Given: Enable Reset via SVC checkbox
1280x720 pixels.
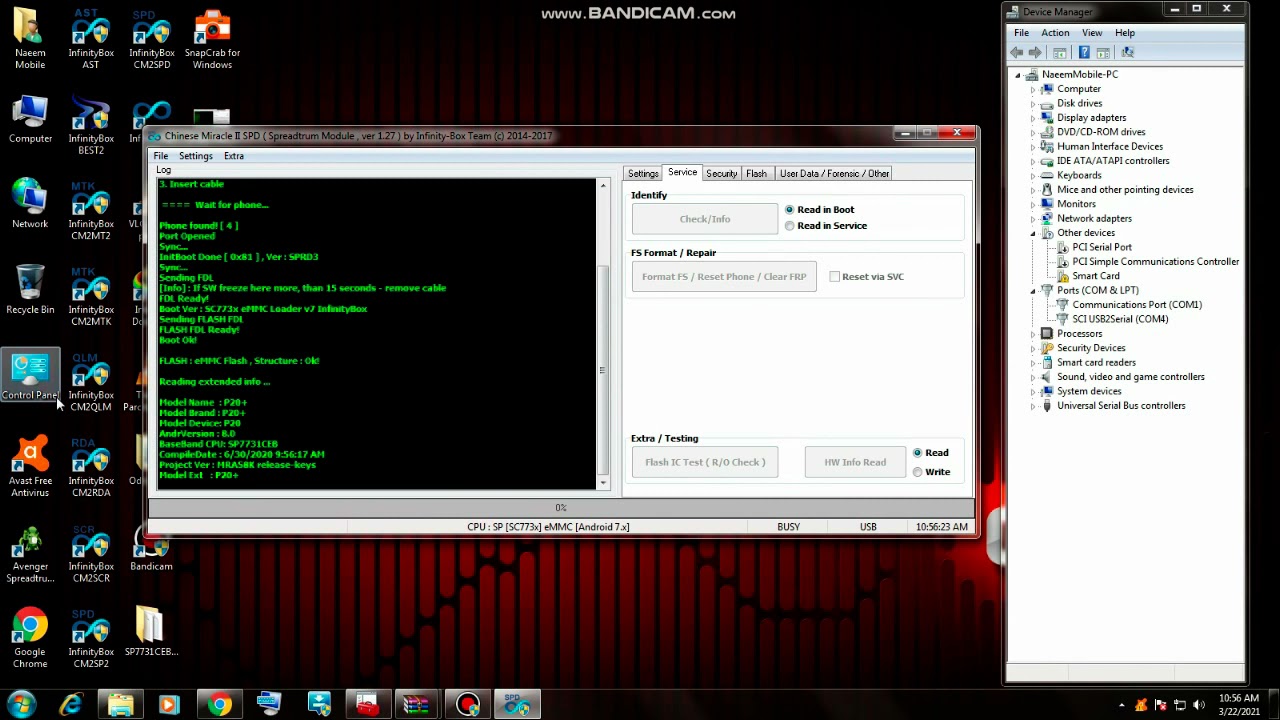Looking at the screenshot, I should (834, 277).
